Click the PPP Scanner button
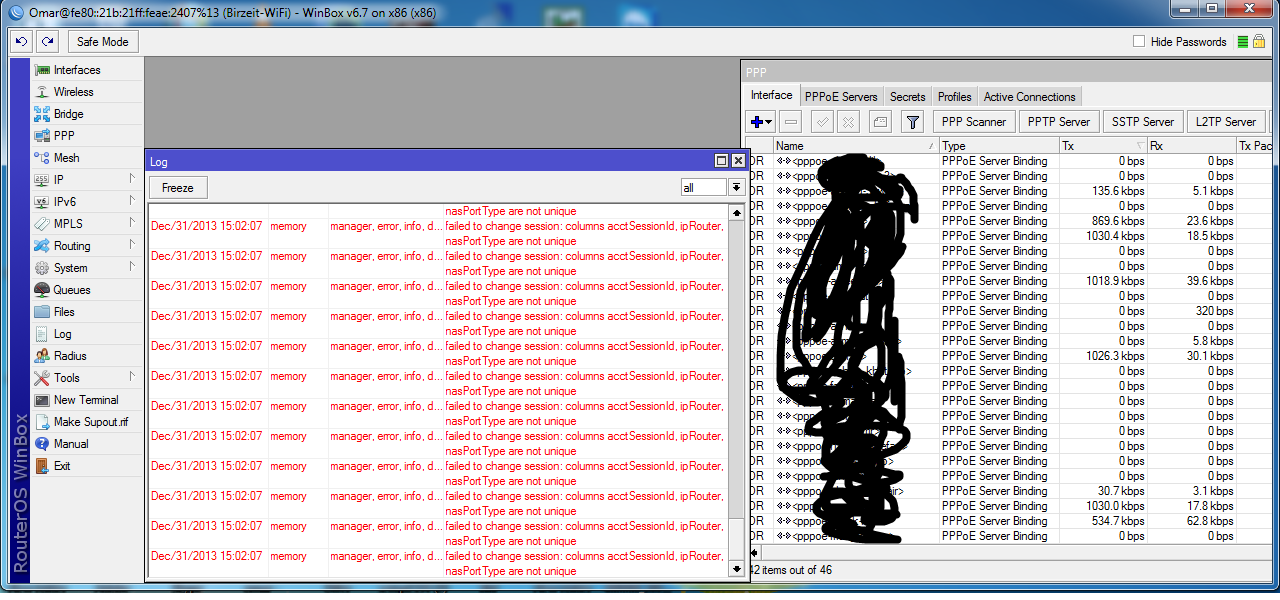The height and width of the screenshot is (600, 1280). coord(974,122)
